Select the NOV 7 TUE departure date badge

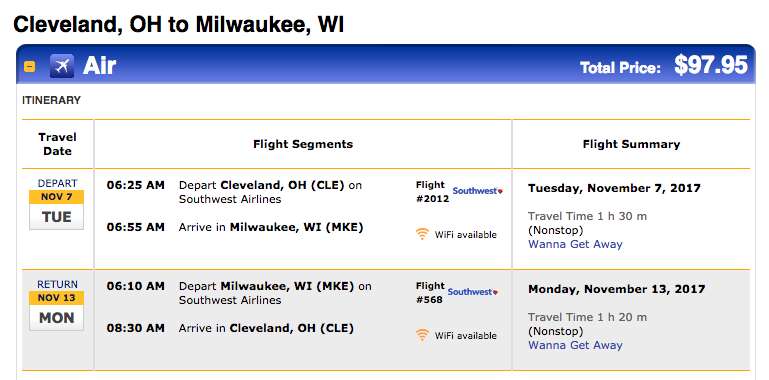56,209
